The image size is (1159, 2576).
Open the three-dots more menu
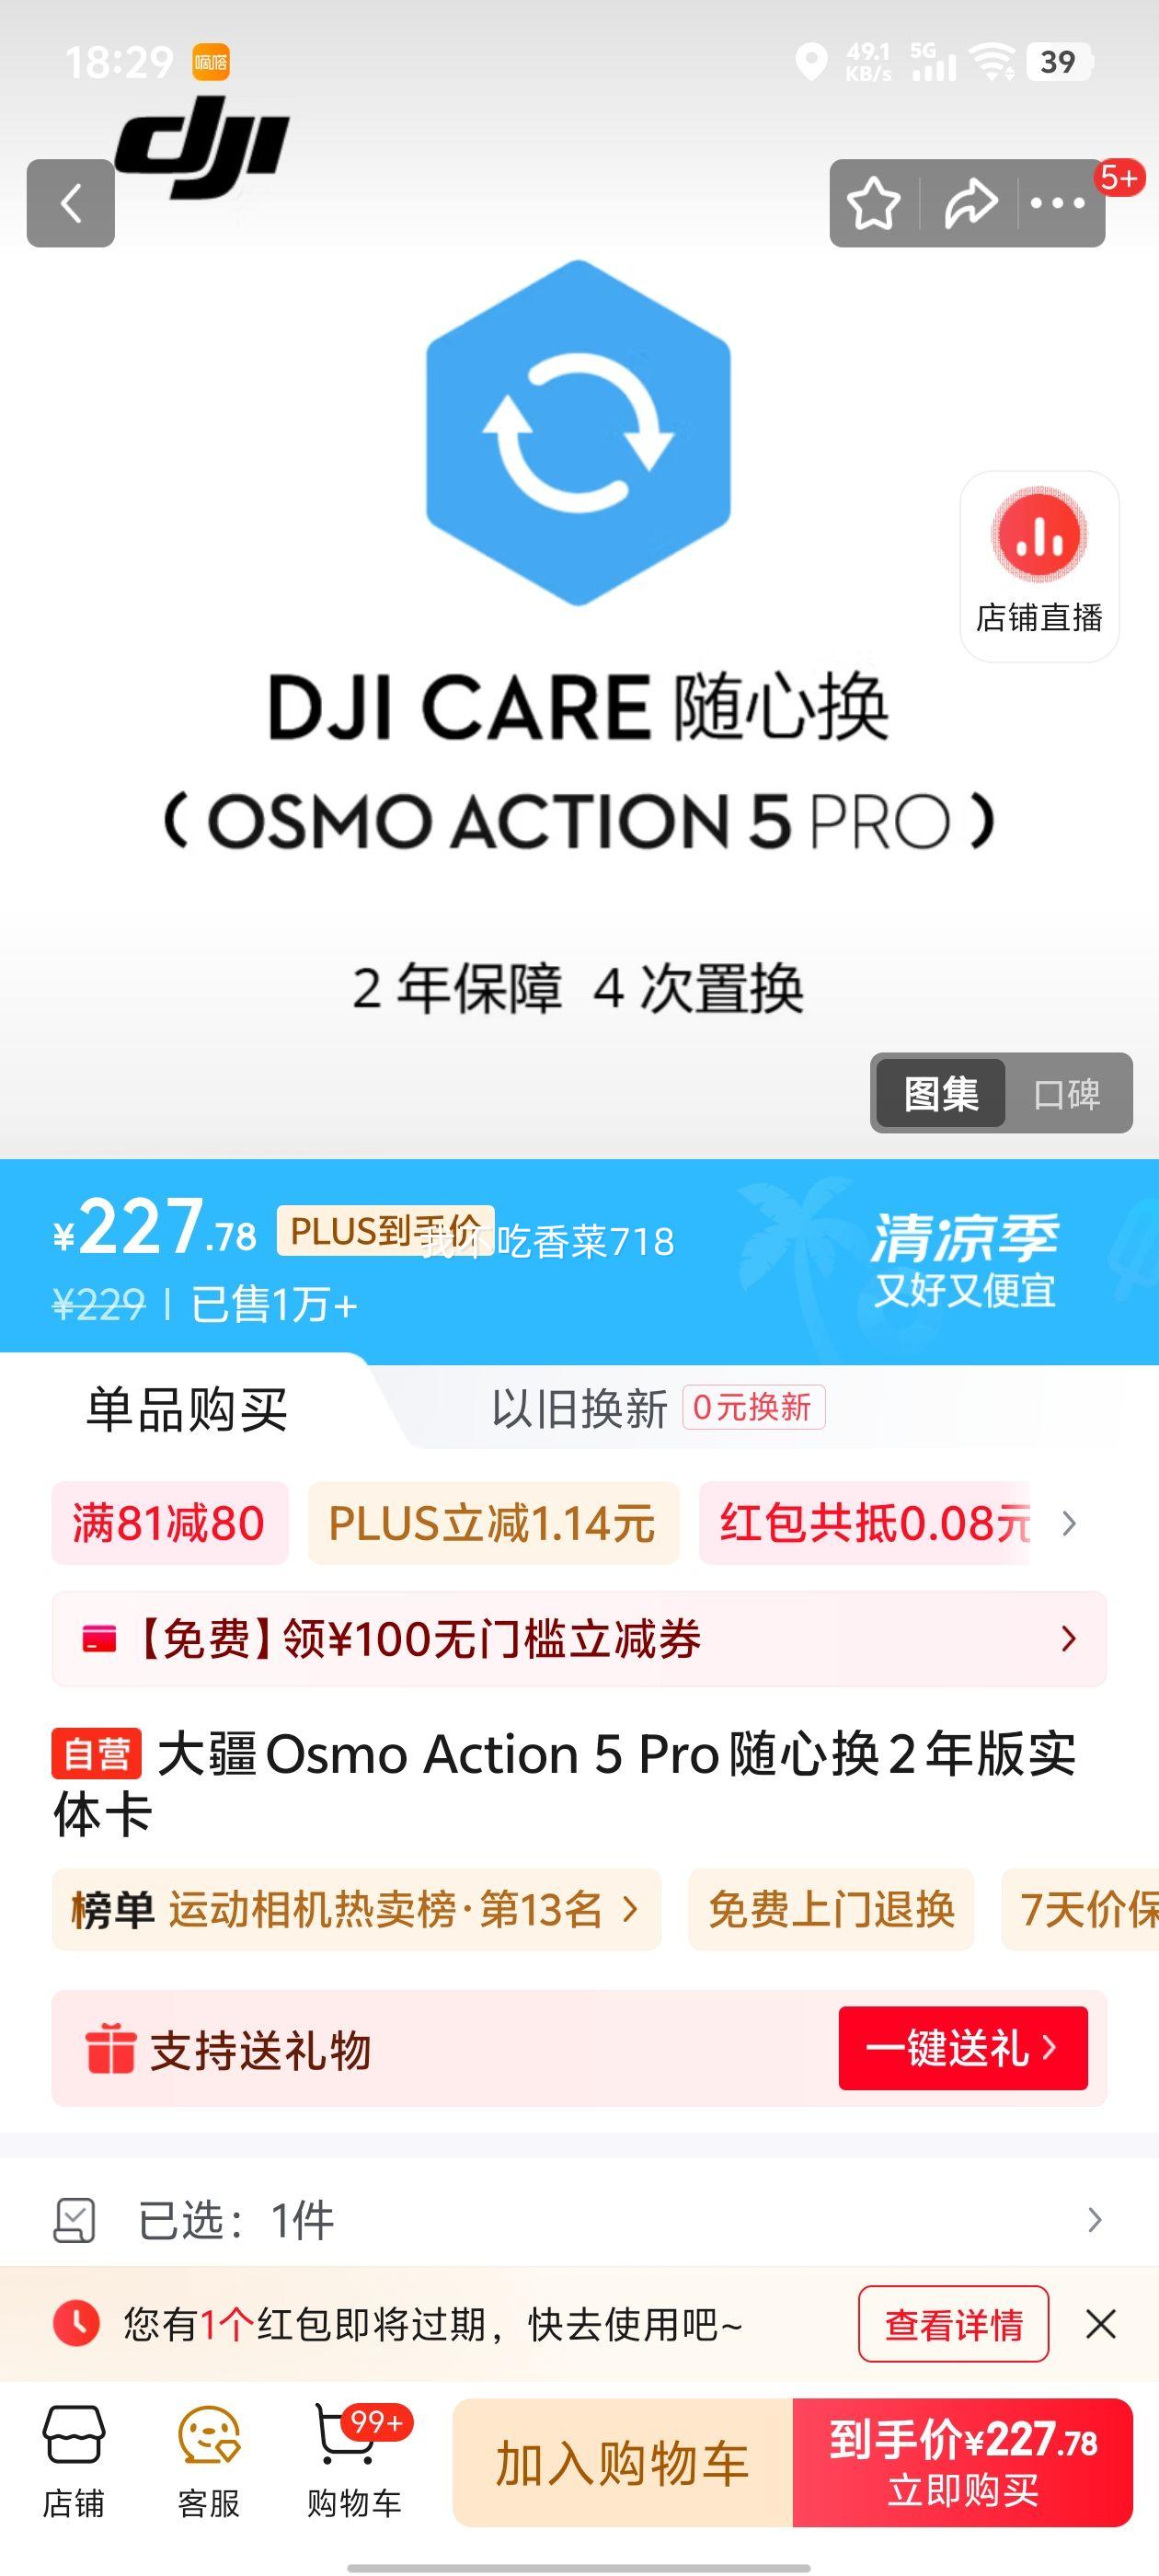click(1057, 203)
